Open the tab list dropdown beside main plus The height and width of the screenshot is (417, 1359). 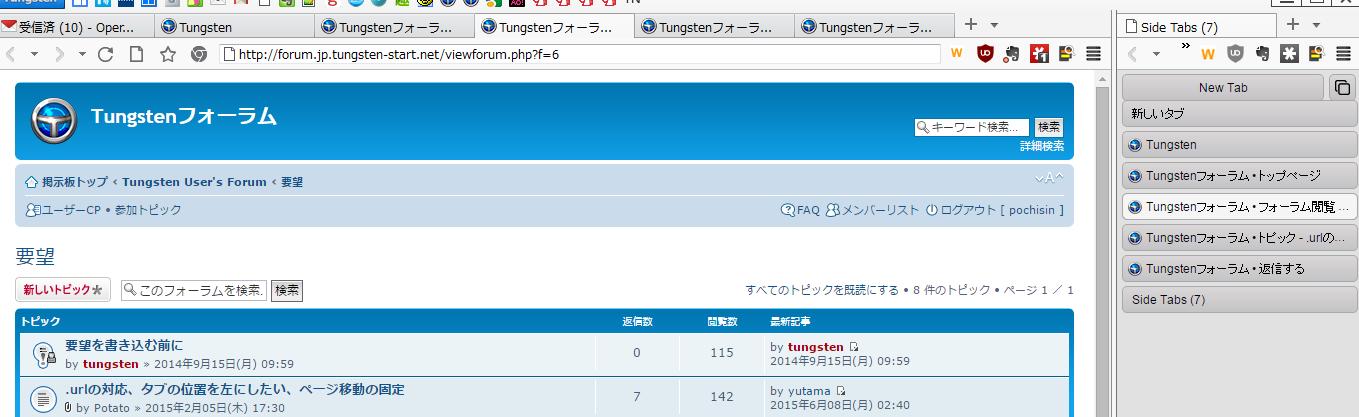tap(994, 25)
